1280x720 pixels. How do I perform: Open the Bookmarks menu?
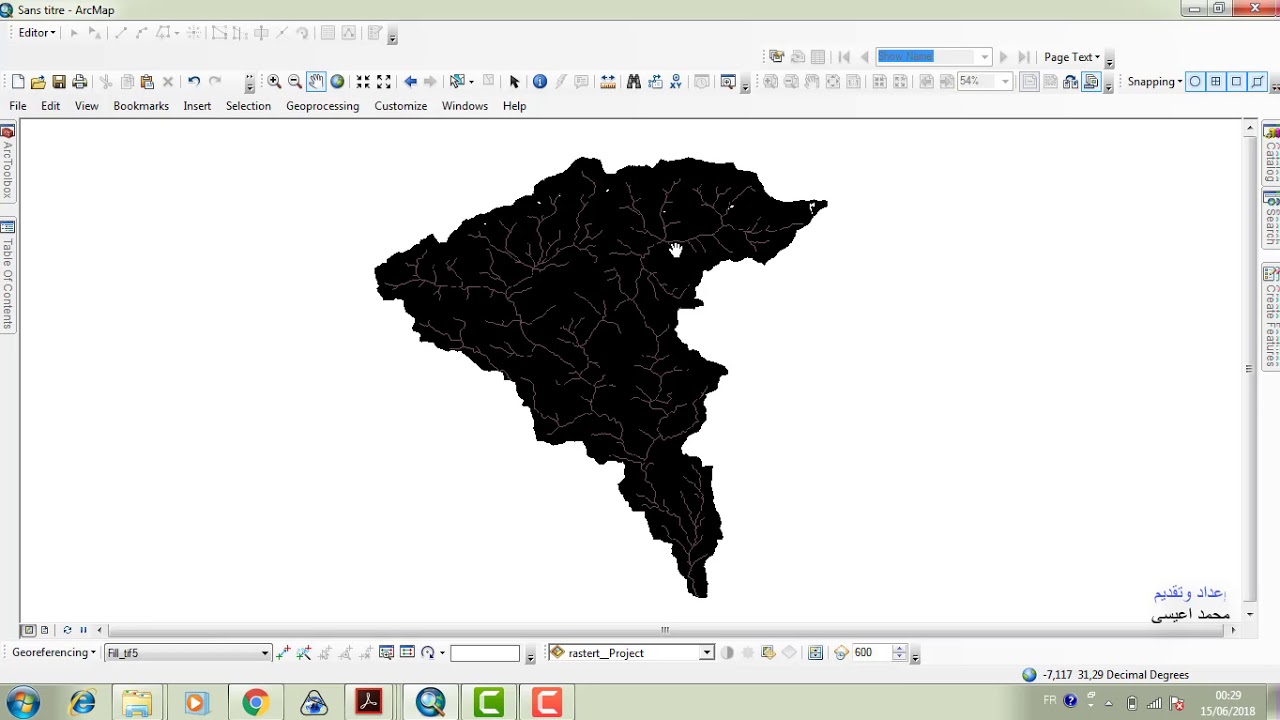click(x=141, y=106)
